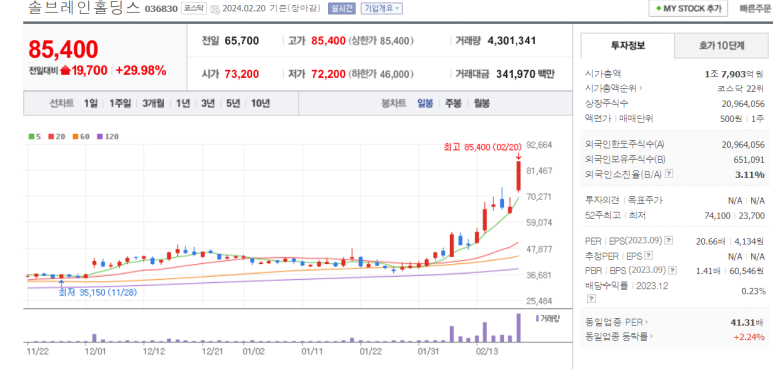
Task: Open help icon below 배당수익률
Action: pos(591,299)
